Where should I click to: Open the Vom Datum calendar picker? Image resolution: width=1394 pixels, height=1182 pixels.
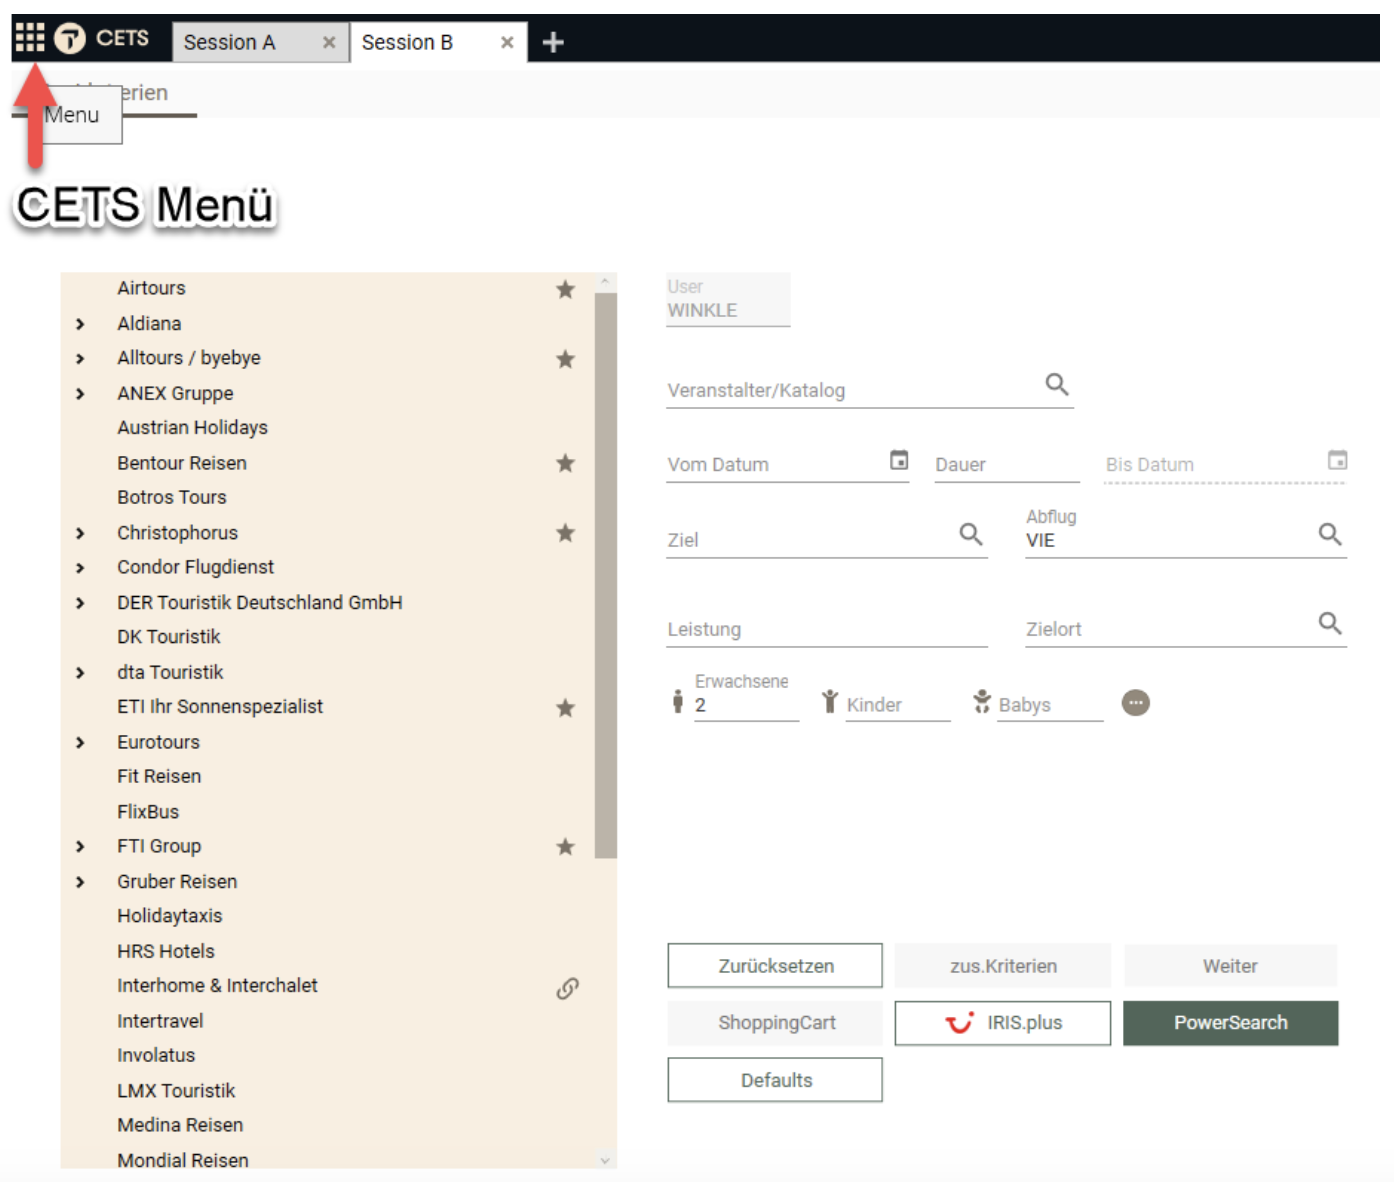coord(899,460)
